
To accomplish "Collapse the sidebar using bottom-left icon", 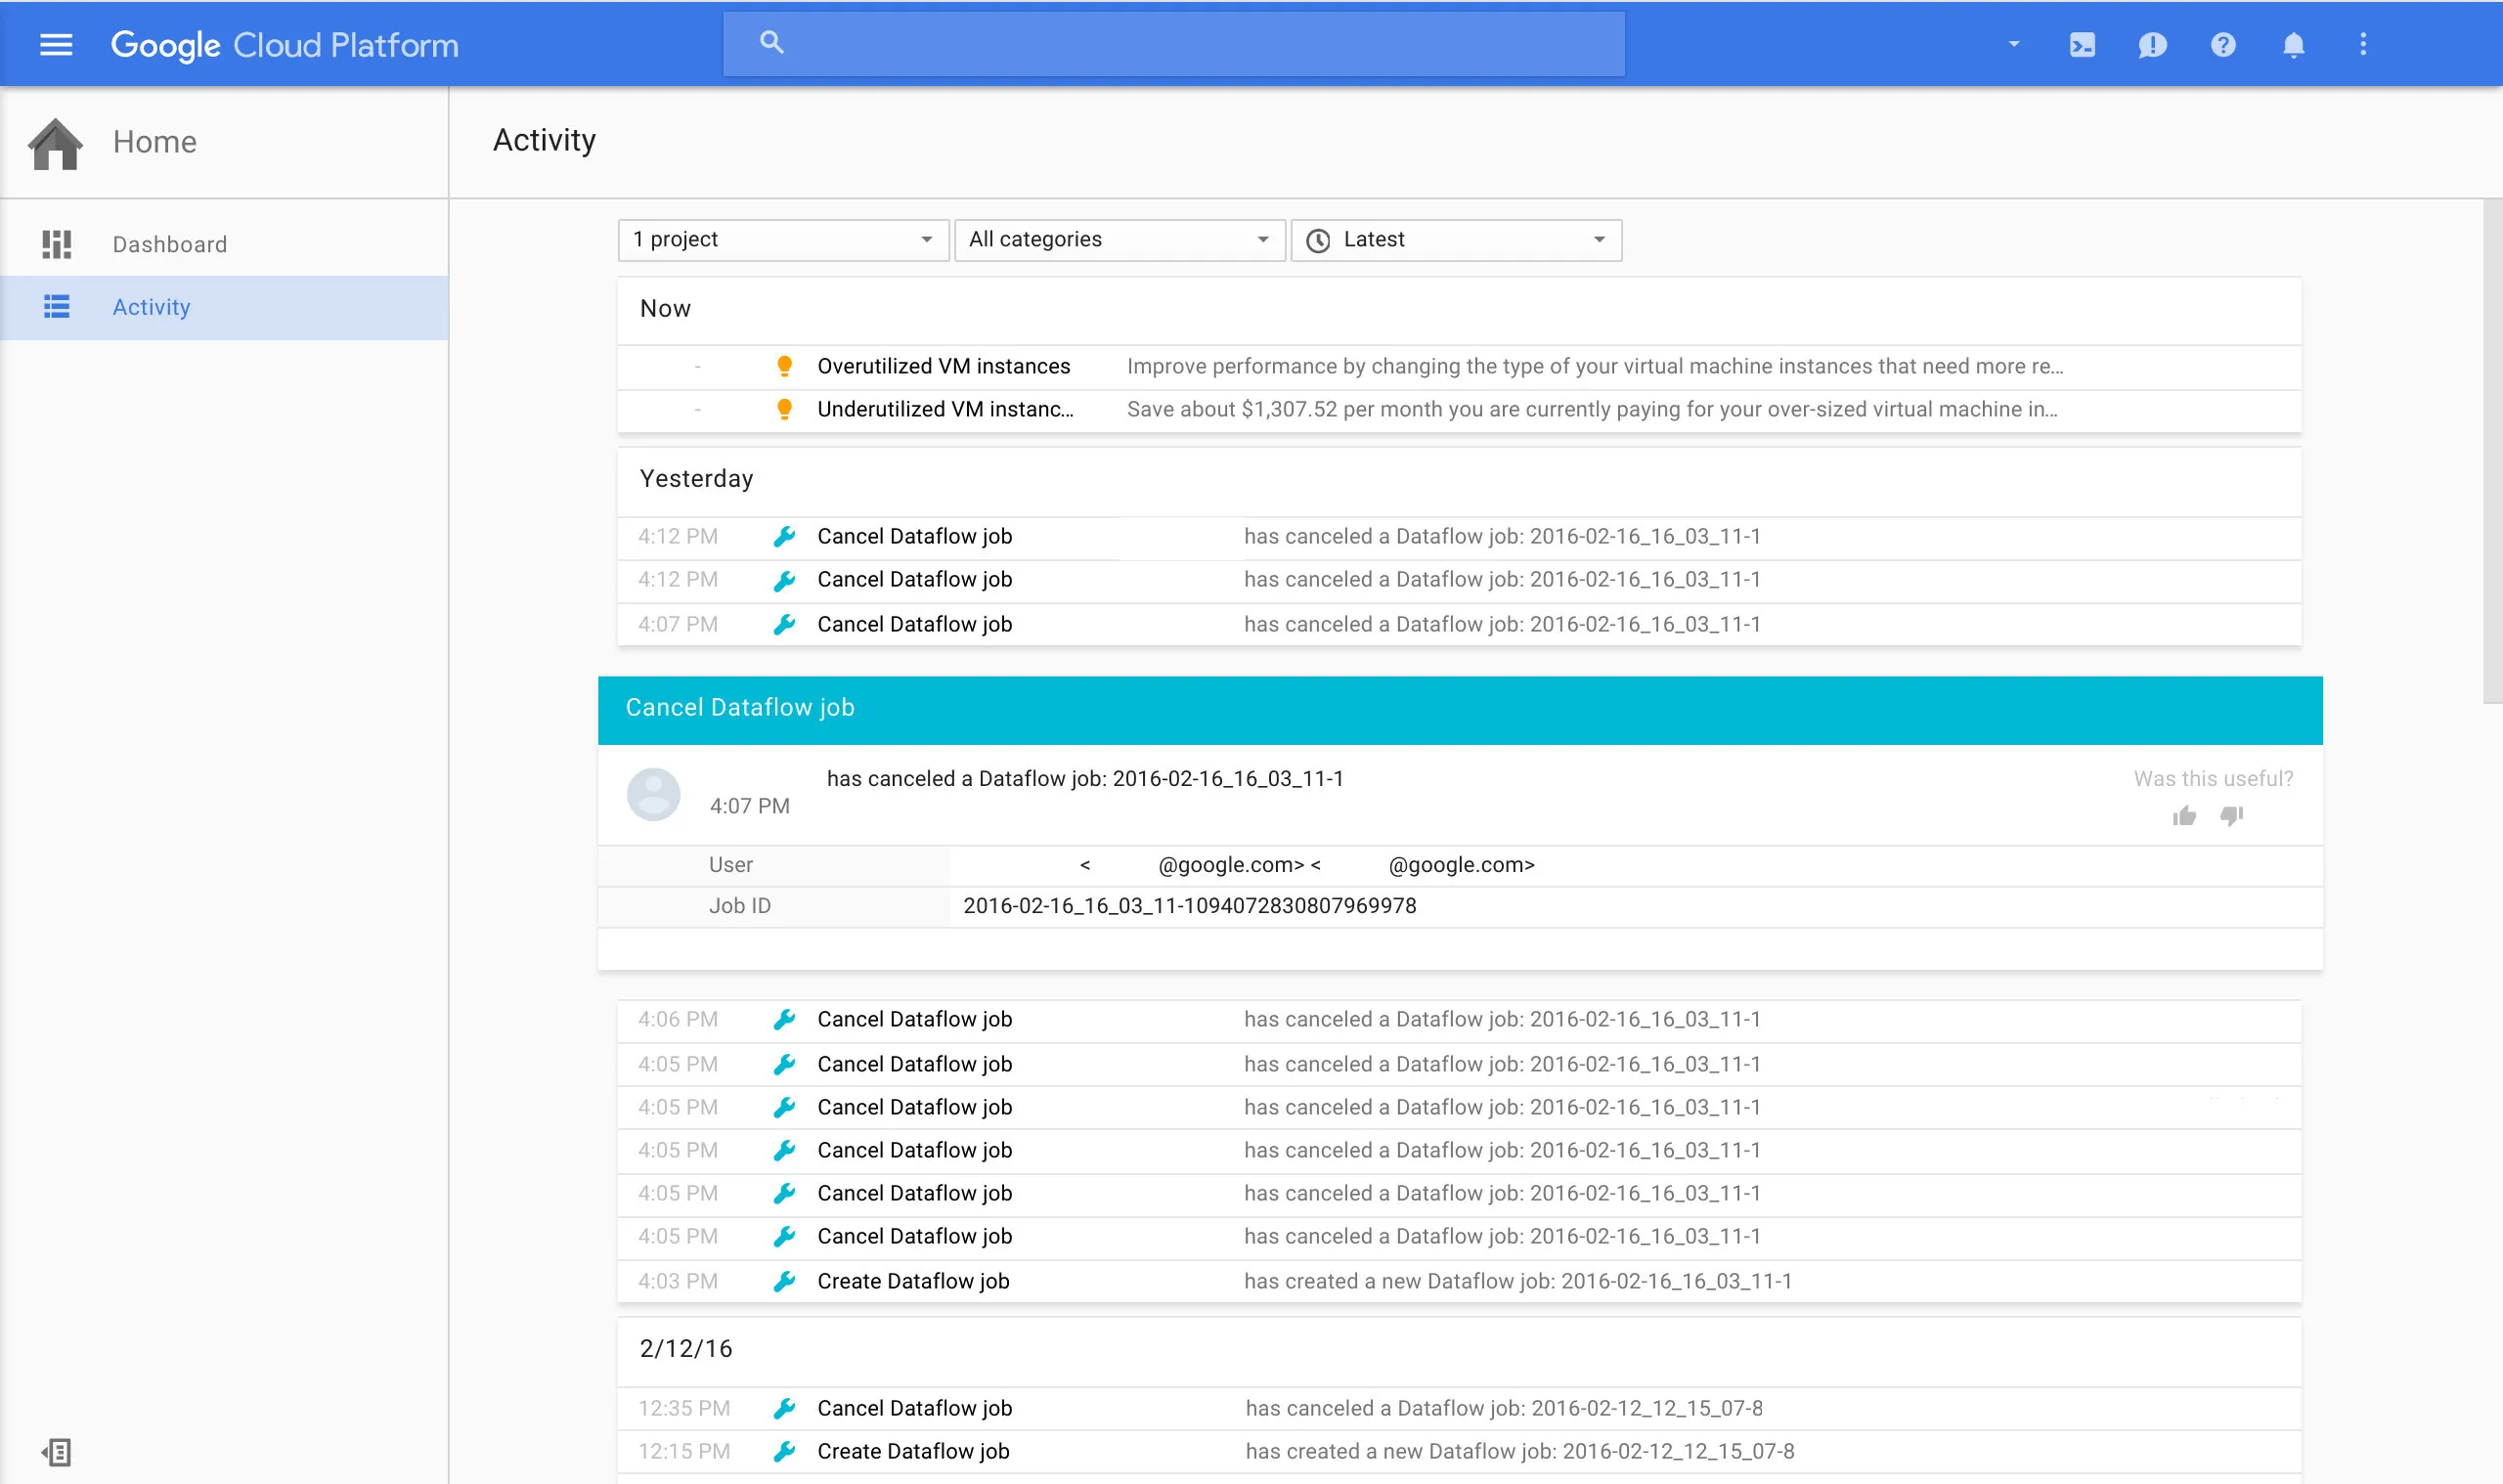I will pos(56,1451).
